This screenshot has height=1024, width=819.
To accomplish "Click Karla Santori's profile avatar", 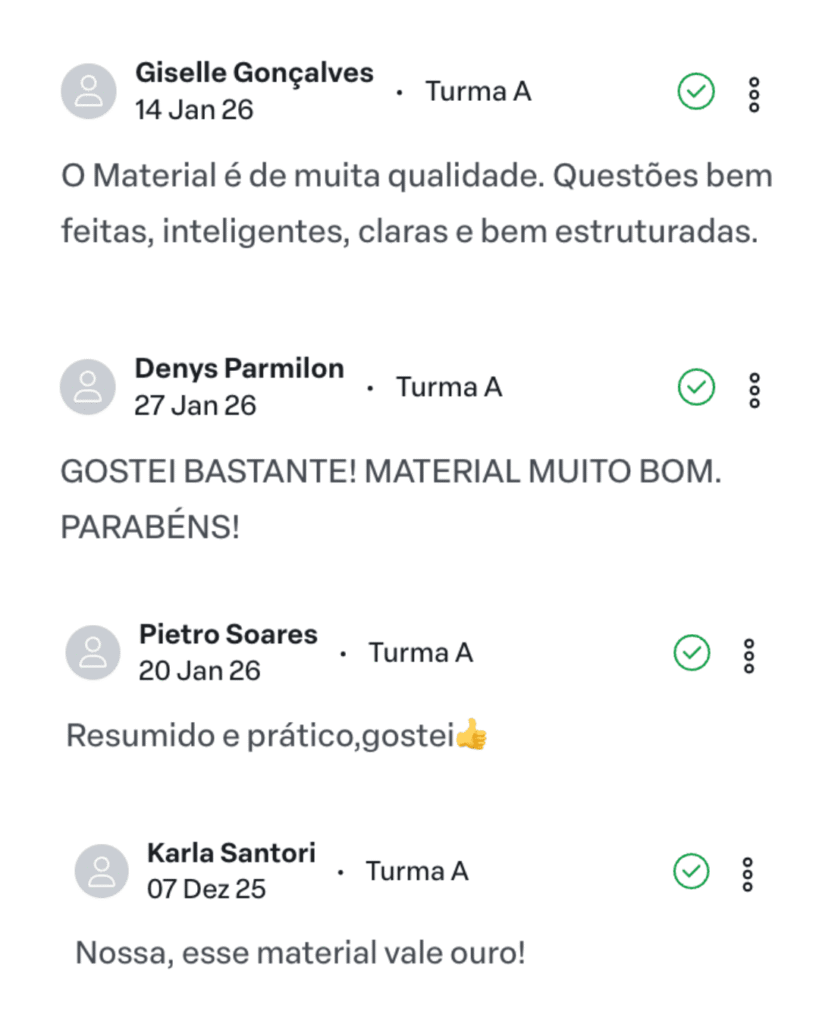I will 101,871.
